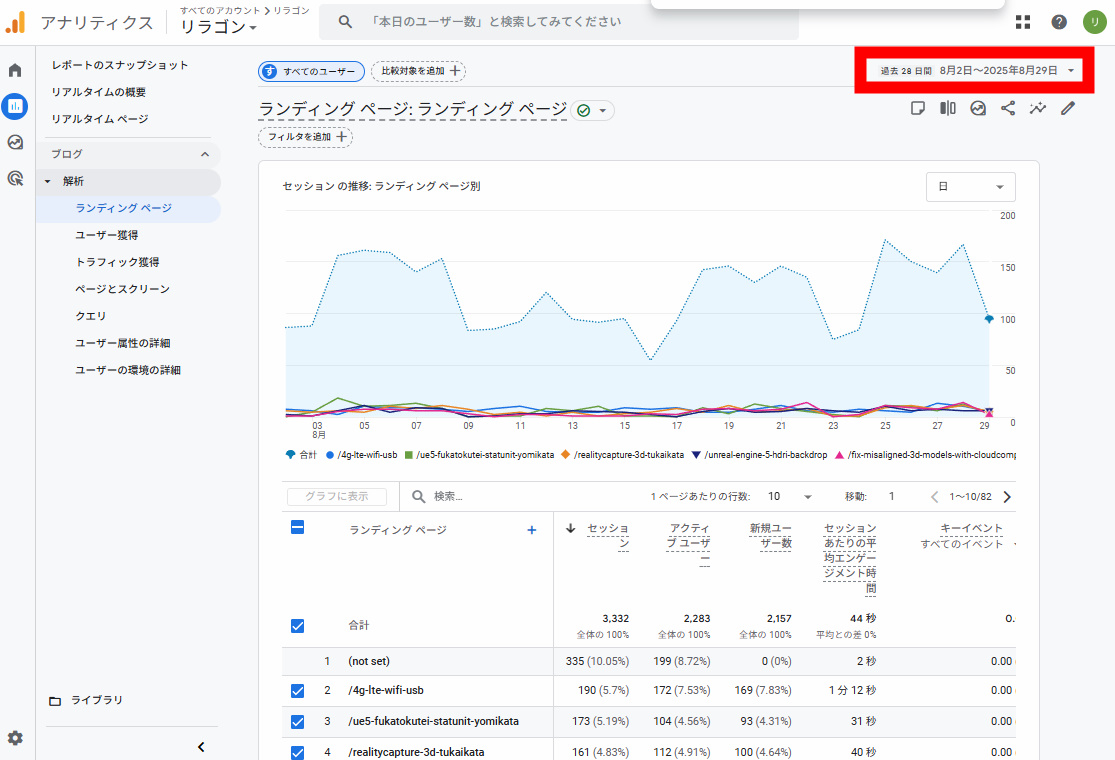Click the customize report pencil icon
This screenshot has height=760, width=1115.
[1068, 109]
